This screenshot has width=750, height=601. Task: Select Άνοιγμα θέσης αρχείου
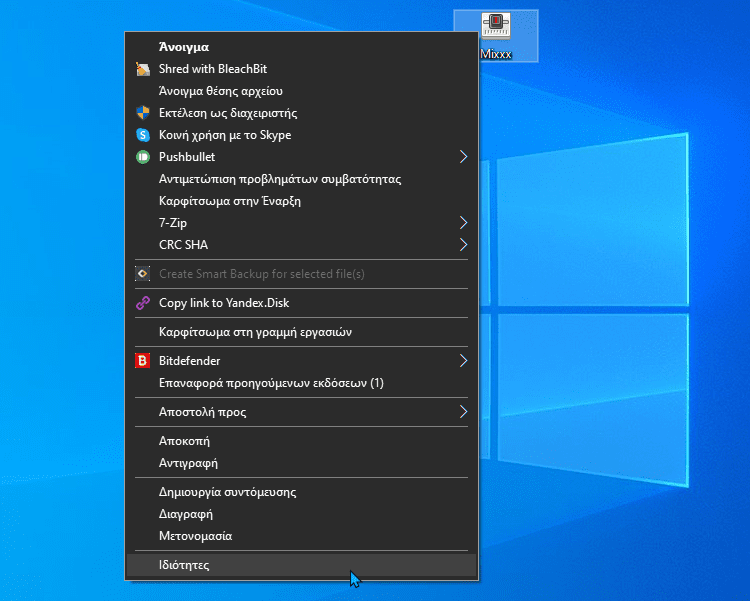[302, 91]
